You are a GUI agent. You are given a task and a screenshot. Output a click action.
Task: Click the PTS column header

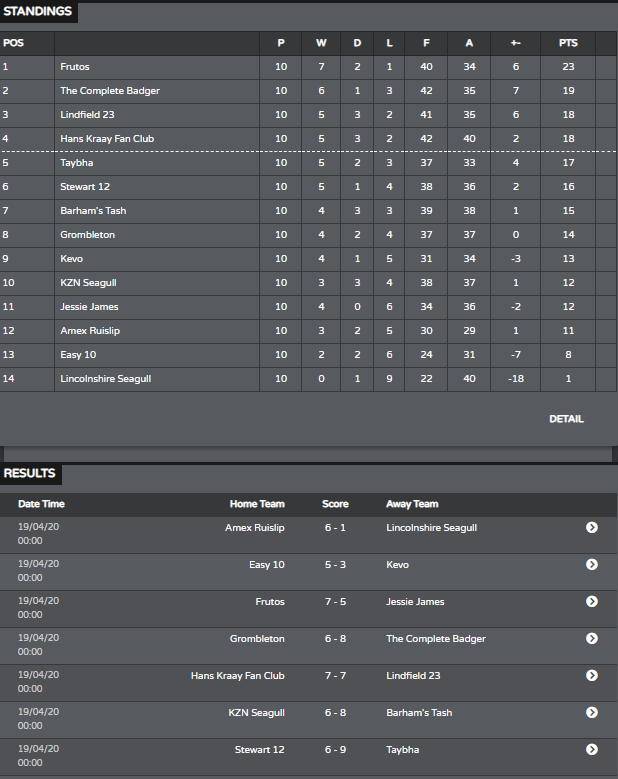[568, 43]
